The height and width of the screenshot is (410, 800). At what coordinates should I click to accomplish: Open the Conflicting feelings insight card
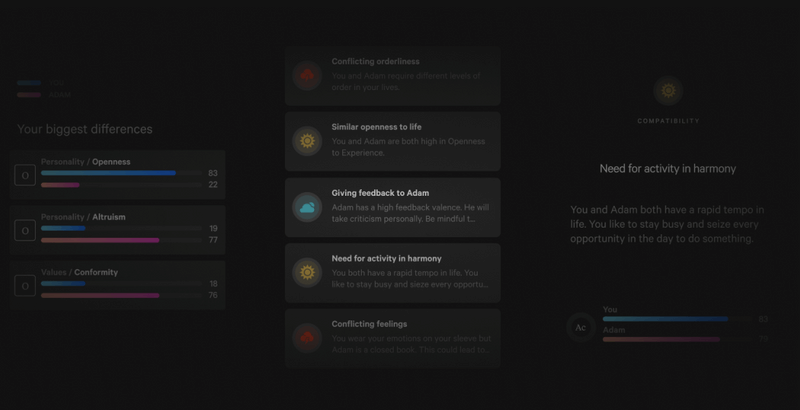pyautogui.click(x=393, y=338)
